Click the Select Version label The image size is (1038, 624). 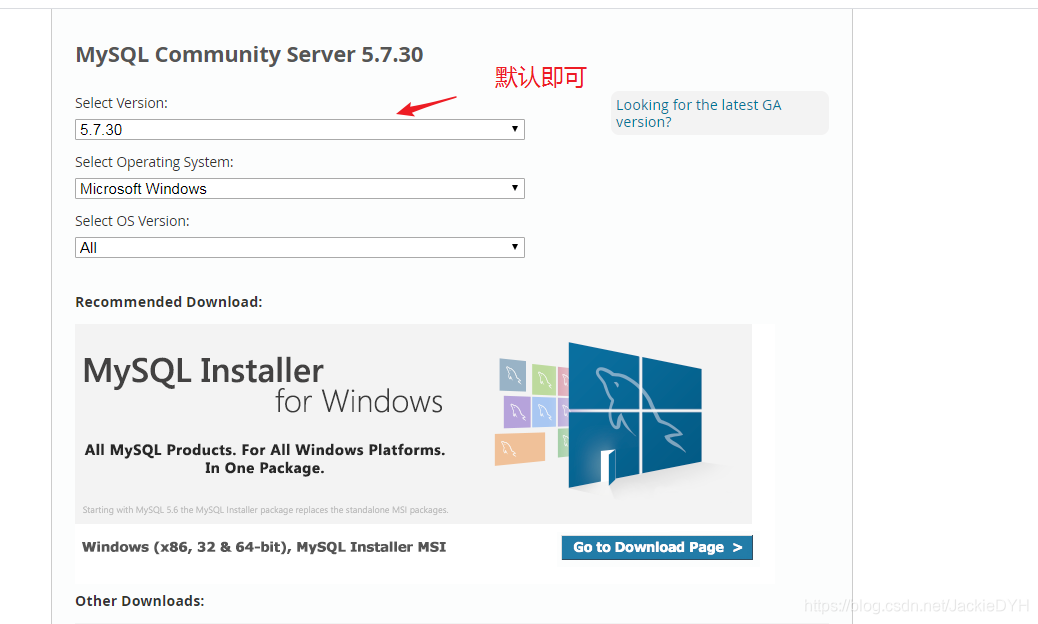121,103
